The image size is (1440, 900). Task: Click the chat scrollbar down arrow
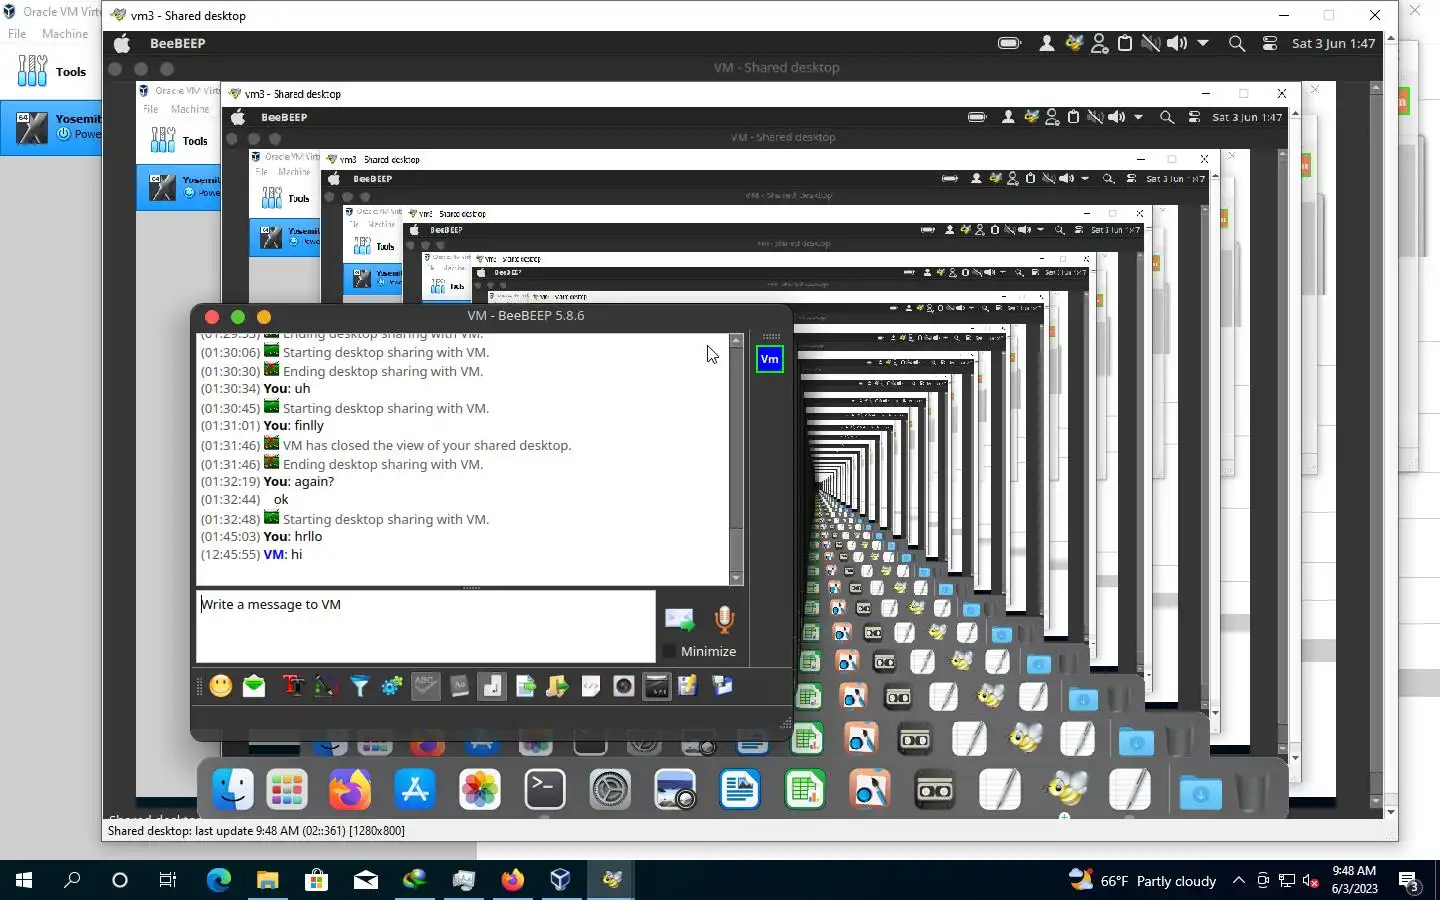pyautogui.click(x=737, y=578)
